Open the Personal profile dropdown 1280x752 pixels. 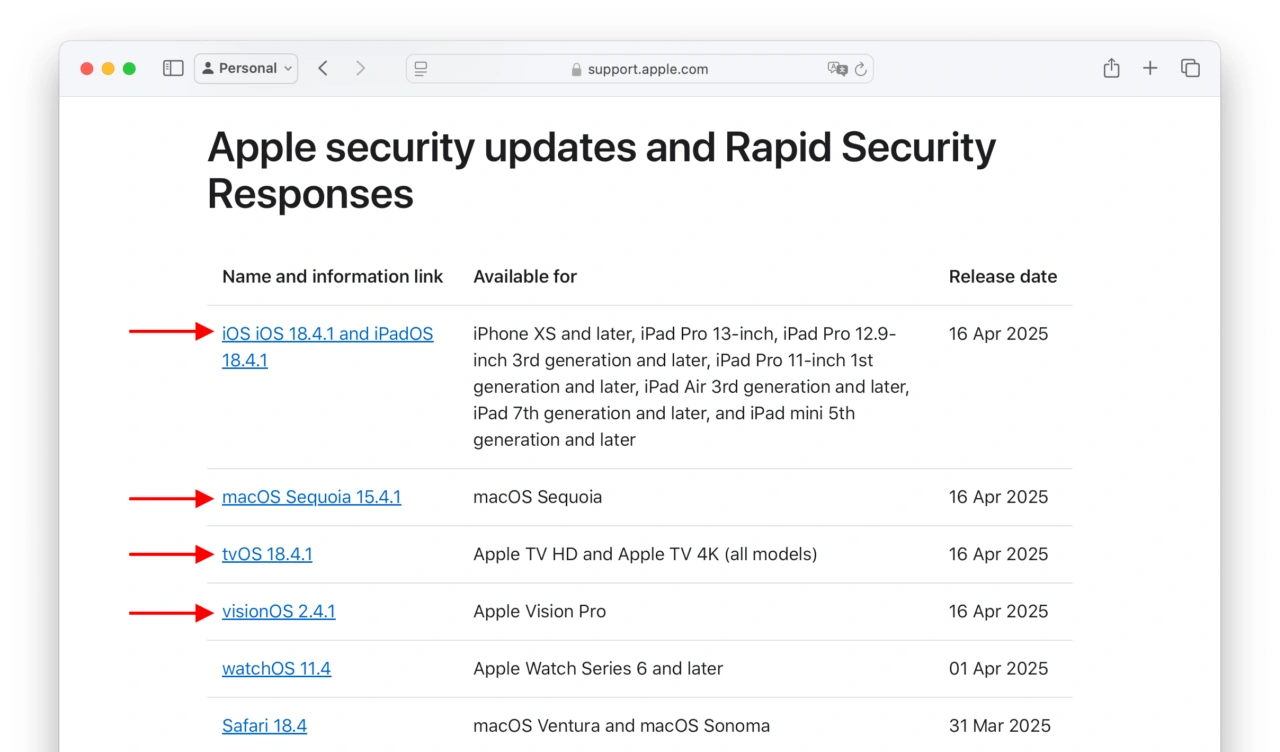click(246, 68)
